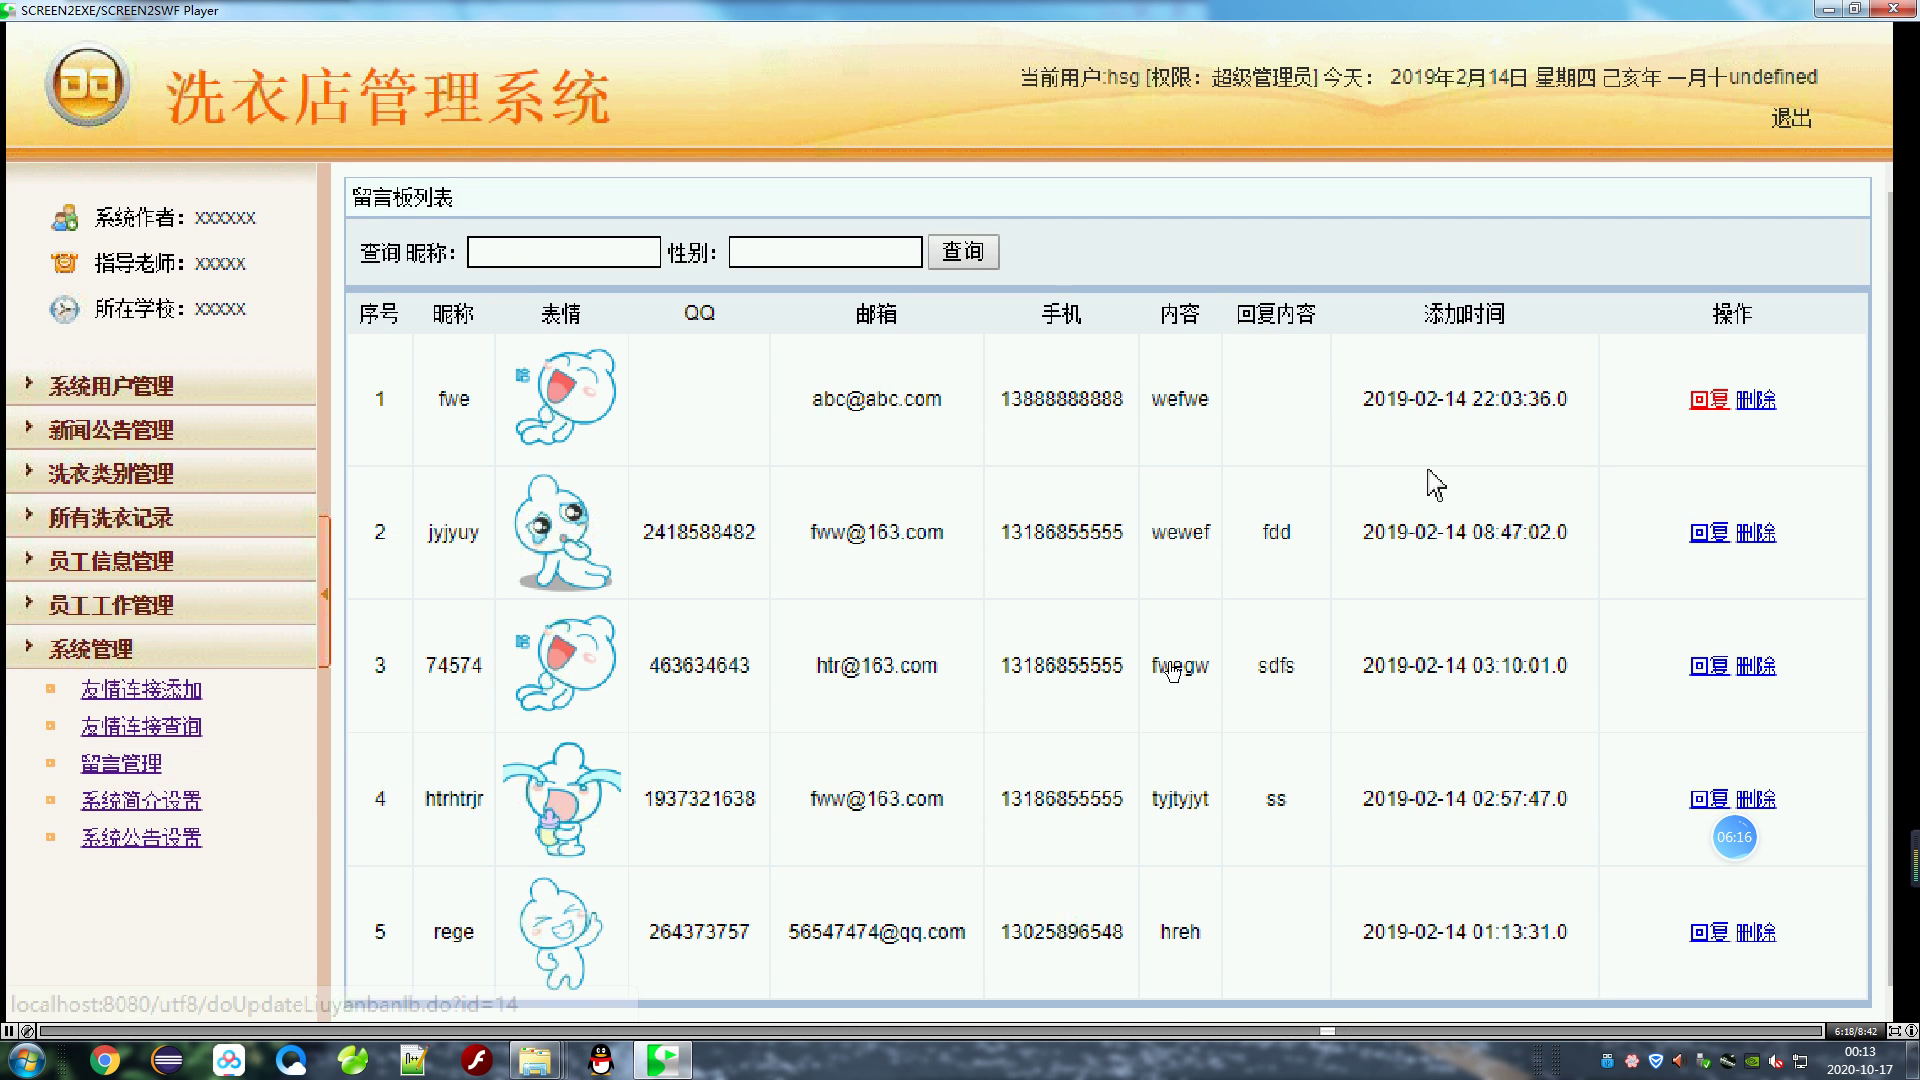Click the 添加时间 column header
The height and width of the screenshot is (1080, 1920).
pyautogui.click(x=1464, y=314)
